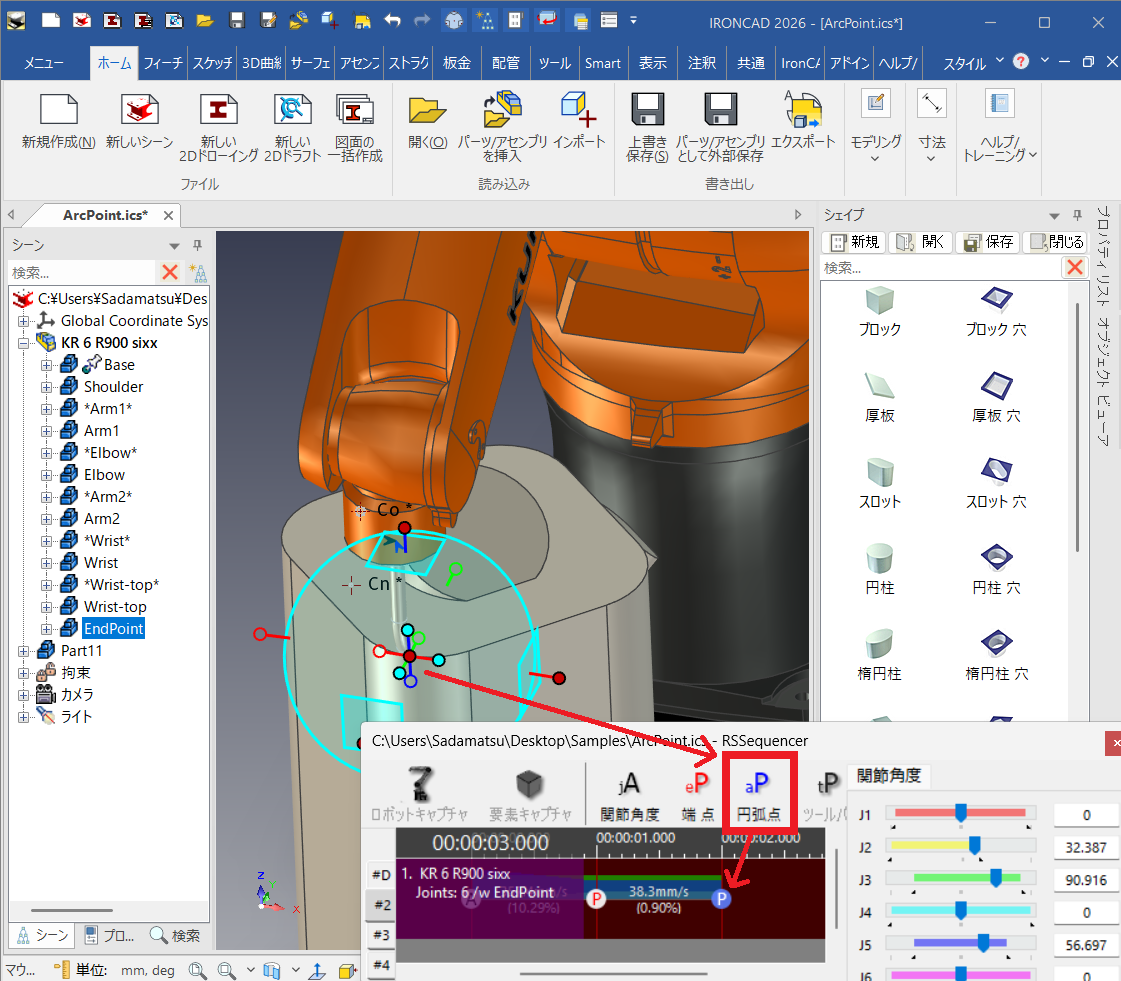Open the シーン panel options dropdown arrow
Image resolution: width=1121 pixels, height=981 pixels.
click(x=174, y=246)
